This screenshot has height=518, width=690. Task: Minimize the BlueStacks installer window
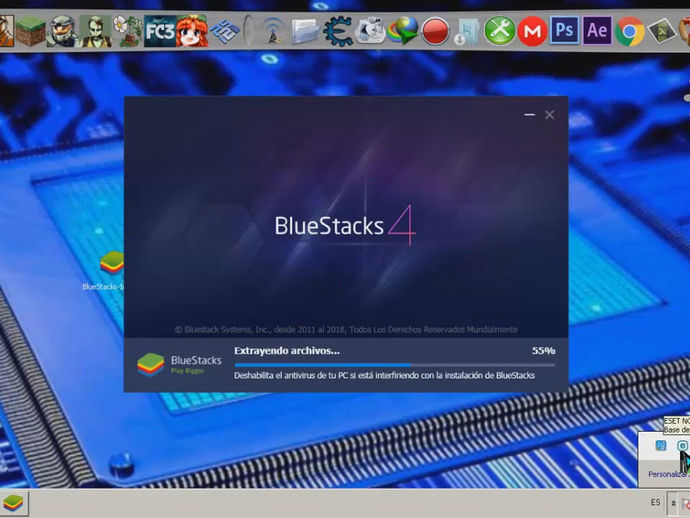pos(529,115)
